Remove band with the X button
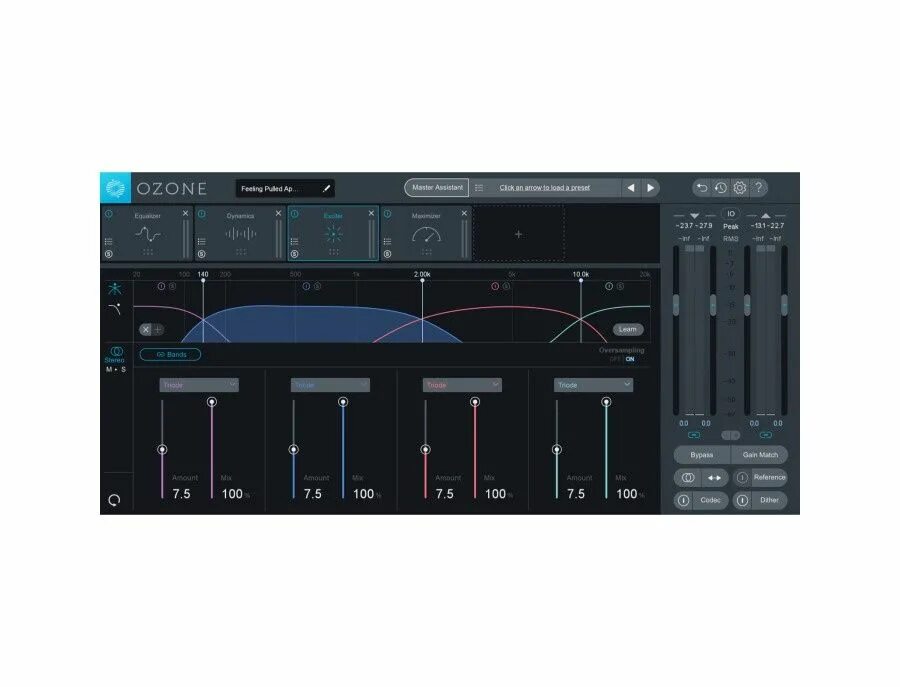Screen dimensions: 900x687 tap(146, 329)
